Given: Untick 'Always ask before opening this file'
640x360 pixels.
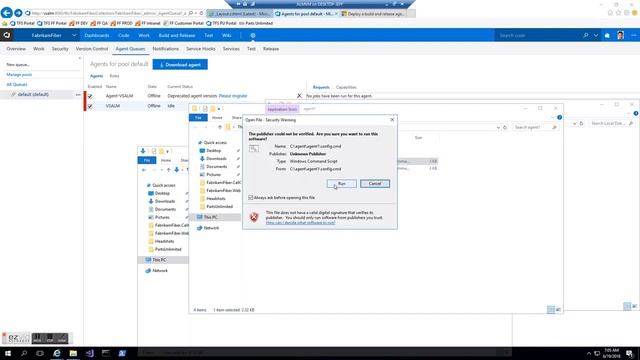Looking at the screenshot, I should click(251, 198).
